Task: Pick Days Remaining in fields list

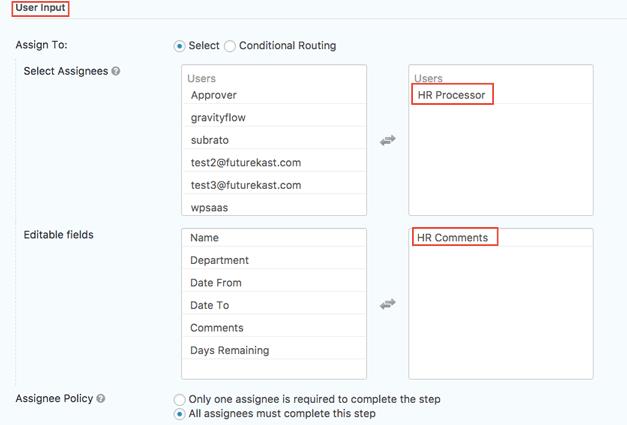Action: [230, 350]
